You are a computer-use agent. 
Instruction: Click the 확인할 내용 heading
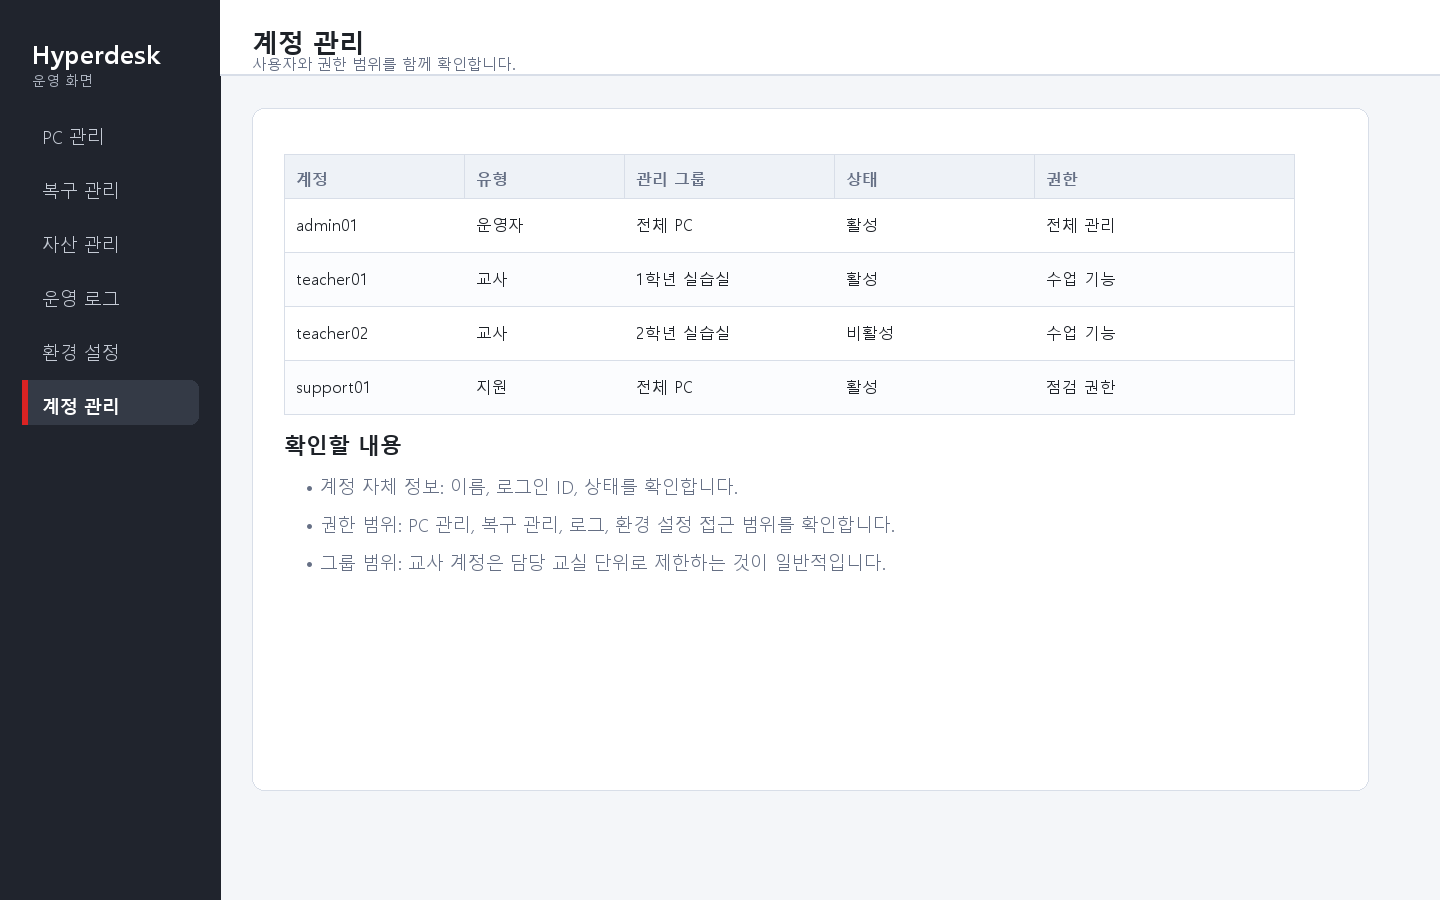[343, 445]
